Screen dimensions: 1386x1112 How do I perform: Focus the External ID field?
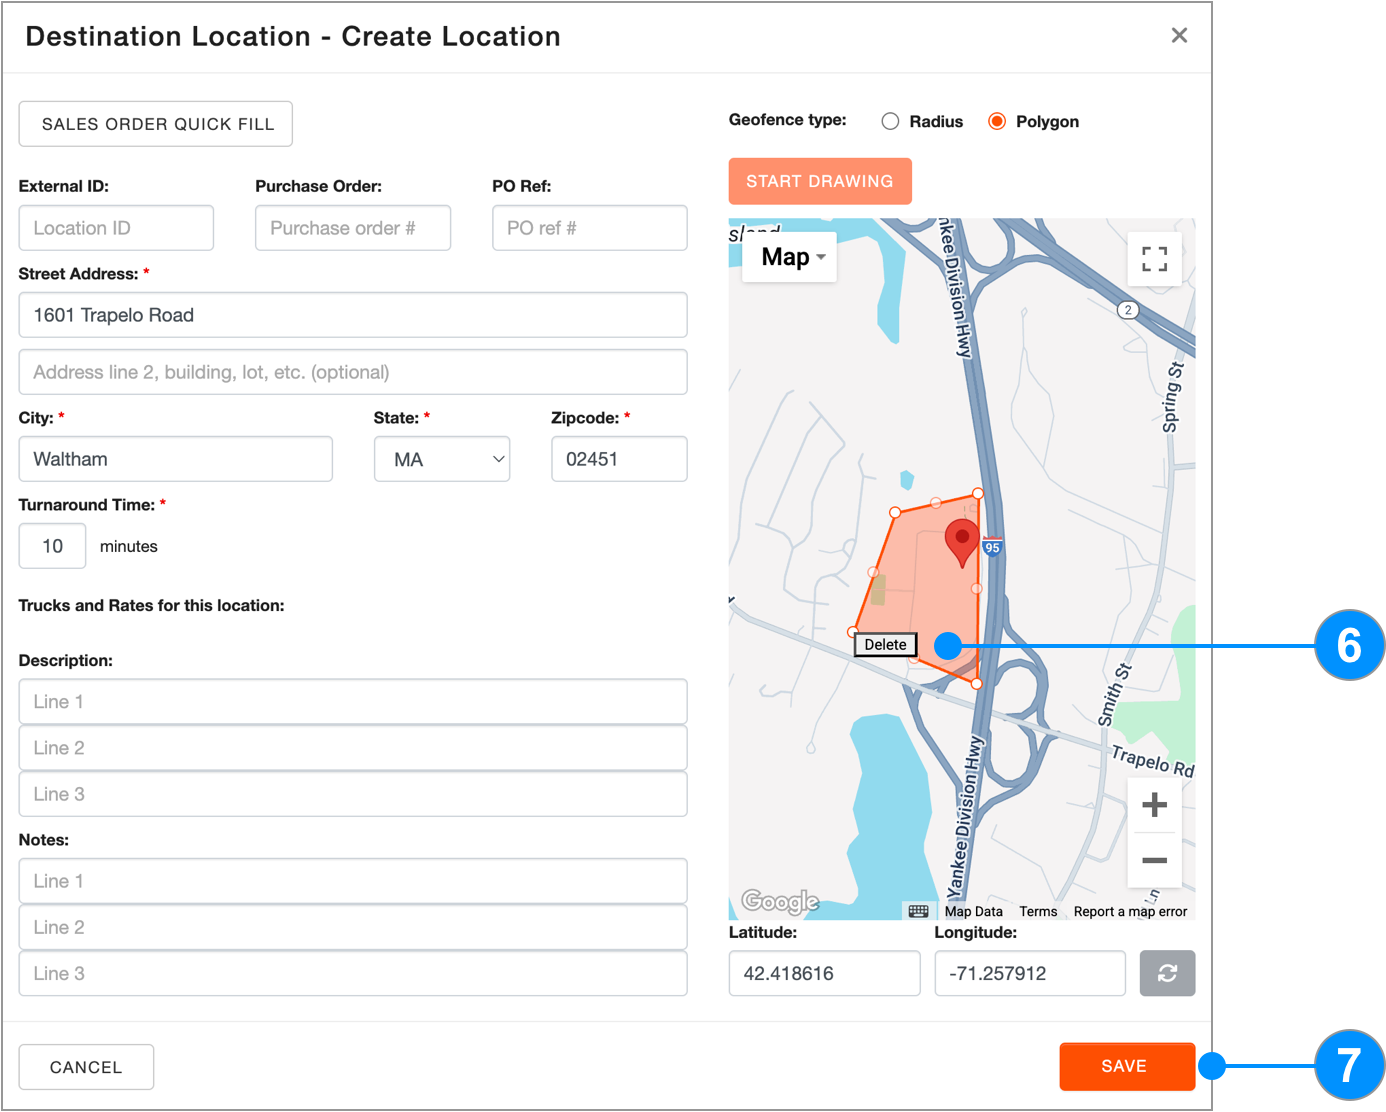click(x=116, y=228)
